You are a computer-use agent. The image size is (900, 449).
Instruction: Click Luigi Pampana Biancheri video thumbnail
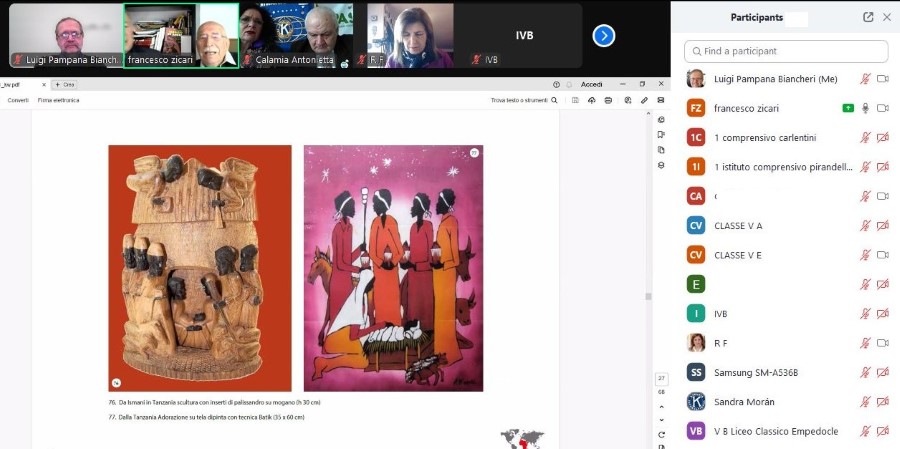[x=65, y=36]
